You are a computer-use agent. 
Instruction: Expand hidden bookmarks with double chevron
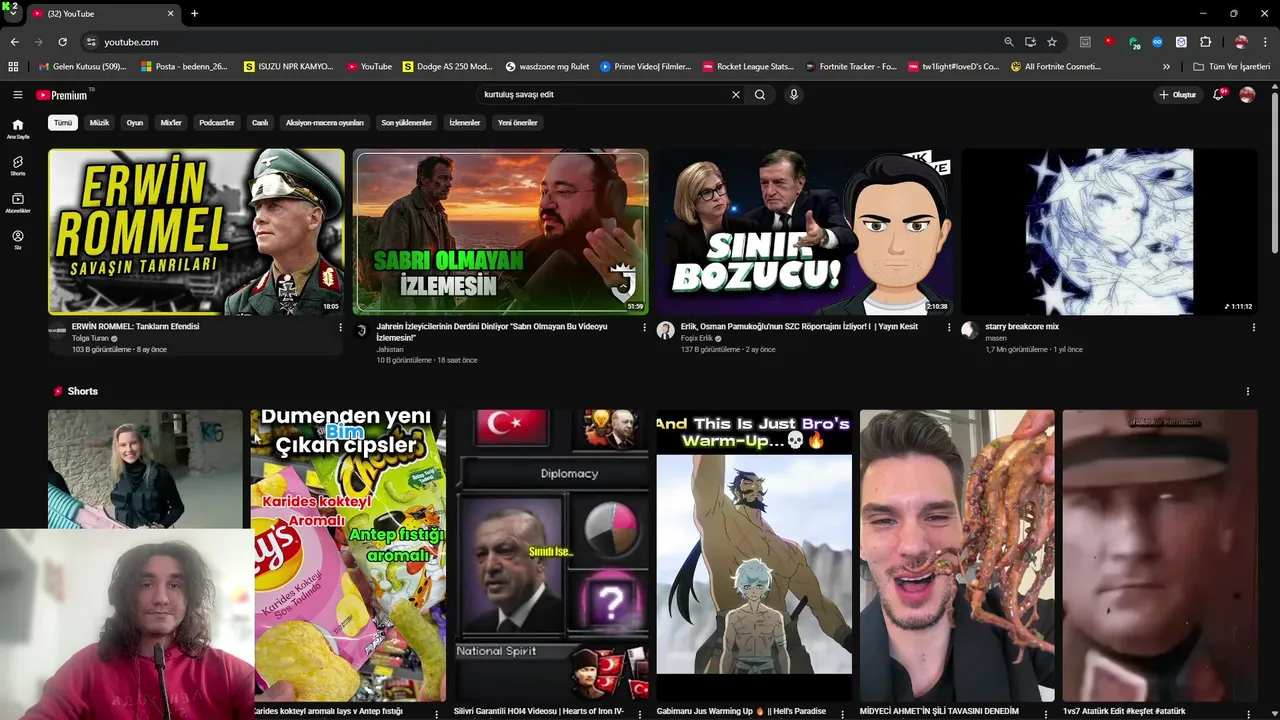tap(1166, 67)
